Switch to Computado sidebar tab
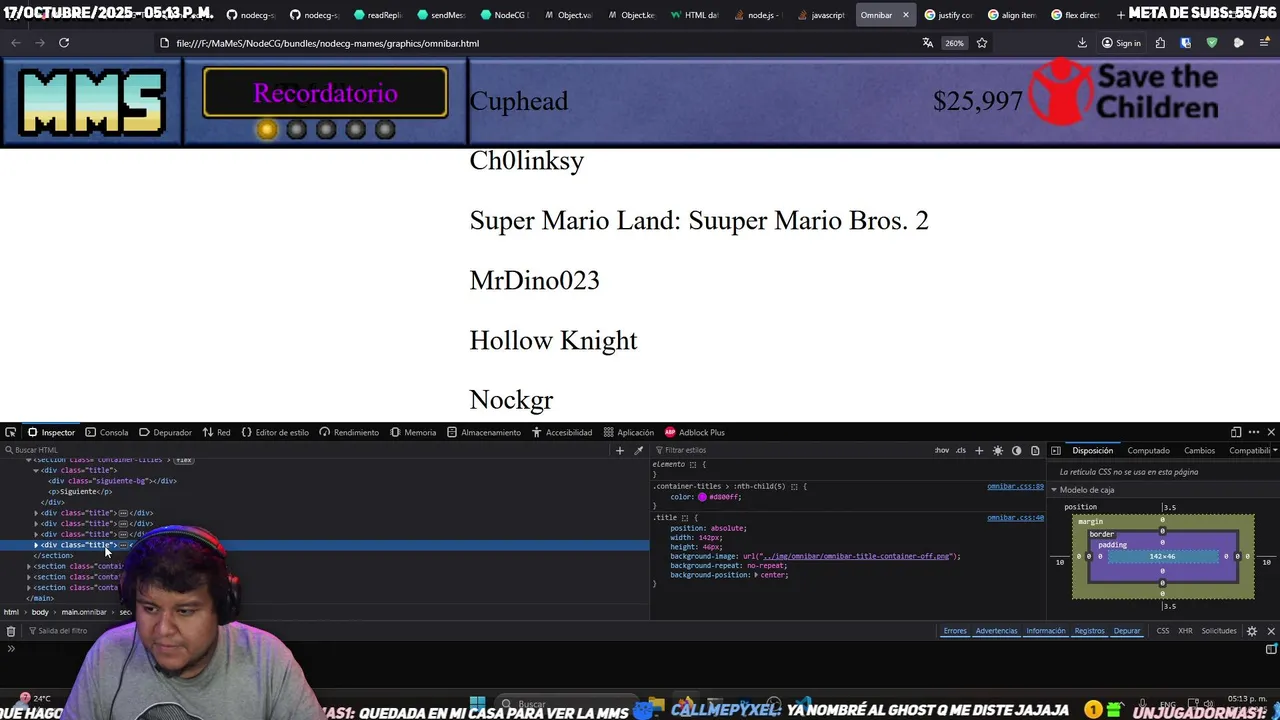 pos(1148,450)
